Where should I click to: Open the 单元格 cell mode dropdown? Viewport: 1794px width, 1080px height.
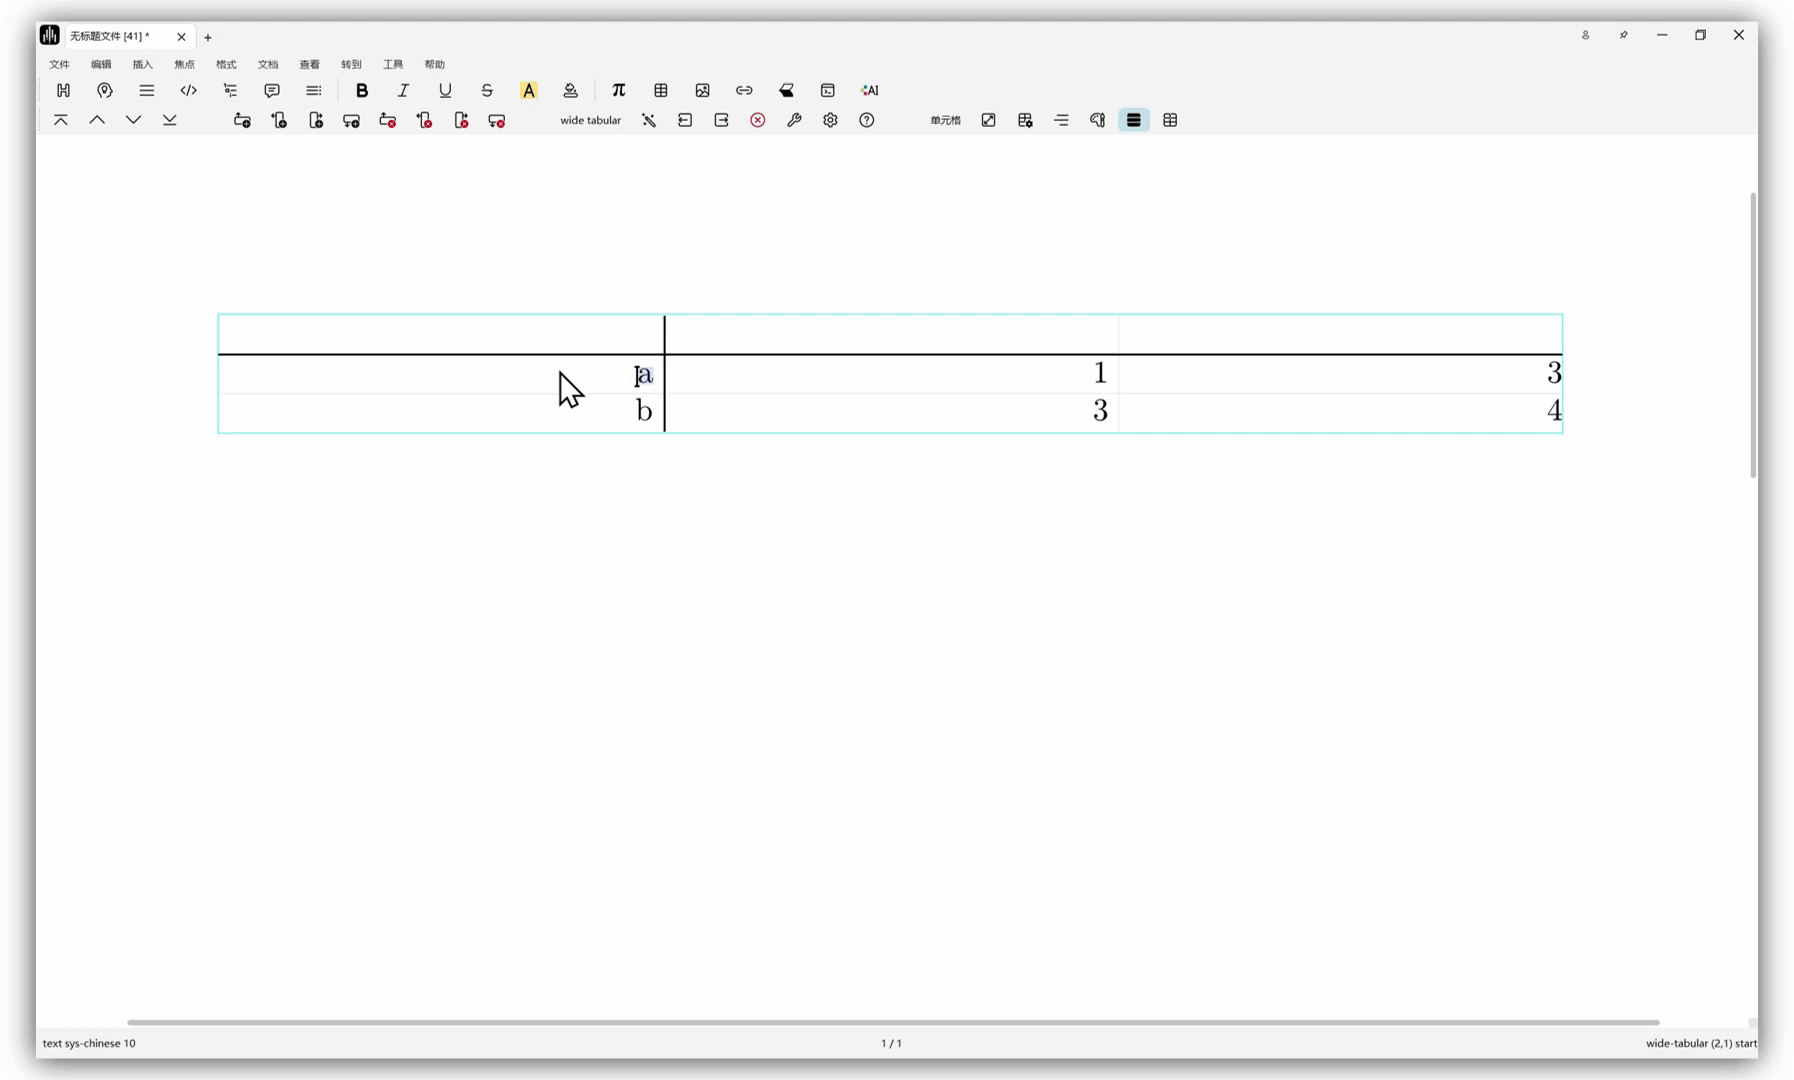[x=945, y=120]
